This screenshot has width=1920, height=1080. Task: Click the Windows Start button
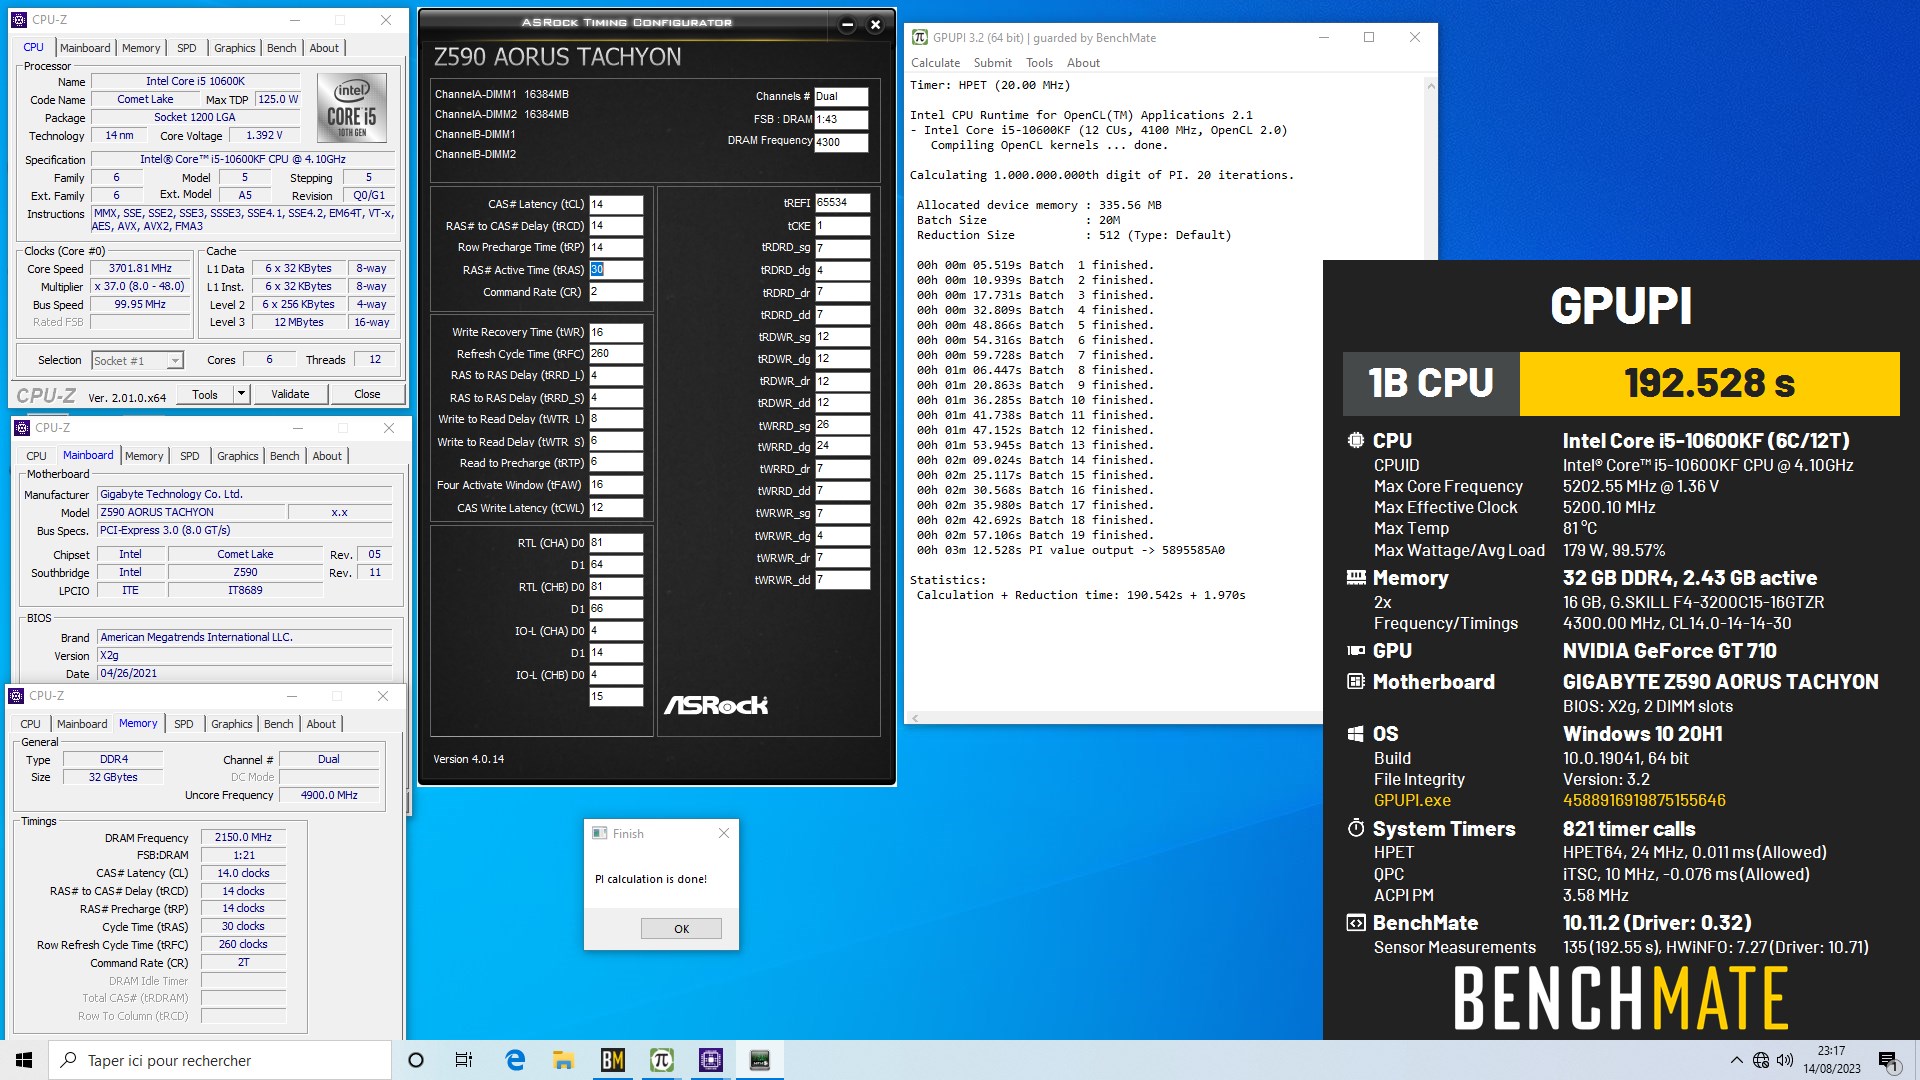point(24,1060)
